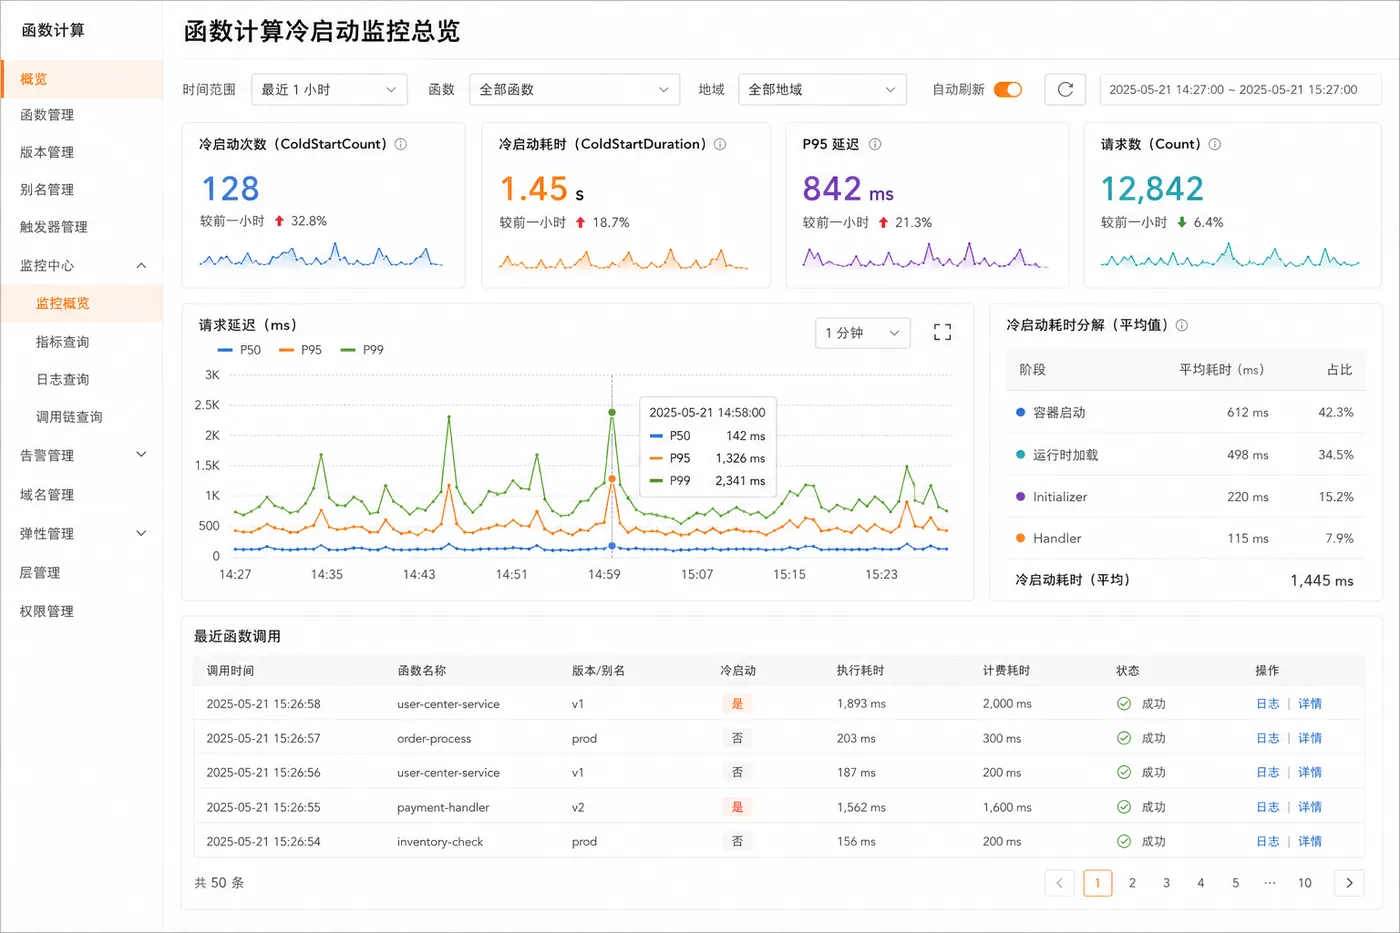The image size is (1400, 933).
Task: Turn off the 自动刷新 switch
Action: [x=1008, y=89]
